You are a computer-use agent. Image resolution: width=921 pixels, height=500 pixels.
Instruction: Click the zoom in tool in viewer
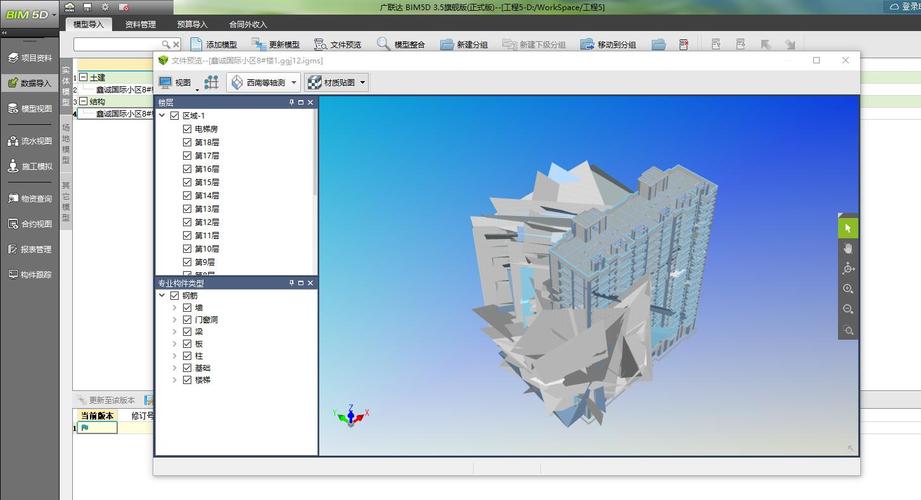[x=848, y=289]
